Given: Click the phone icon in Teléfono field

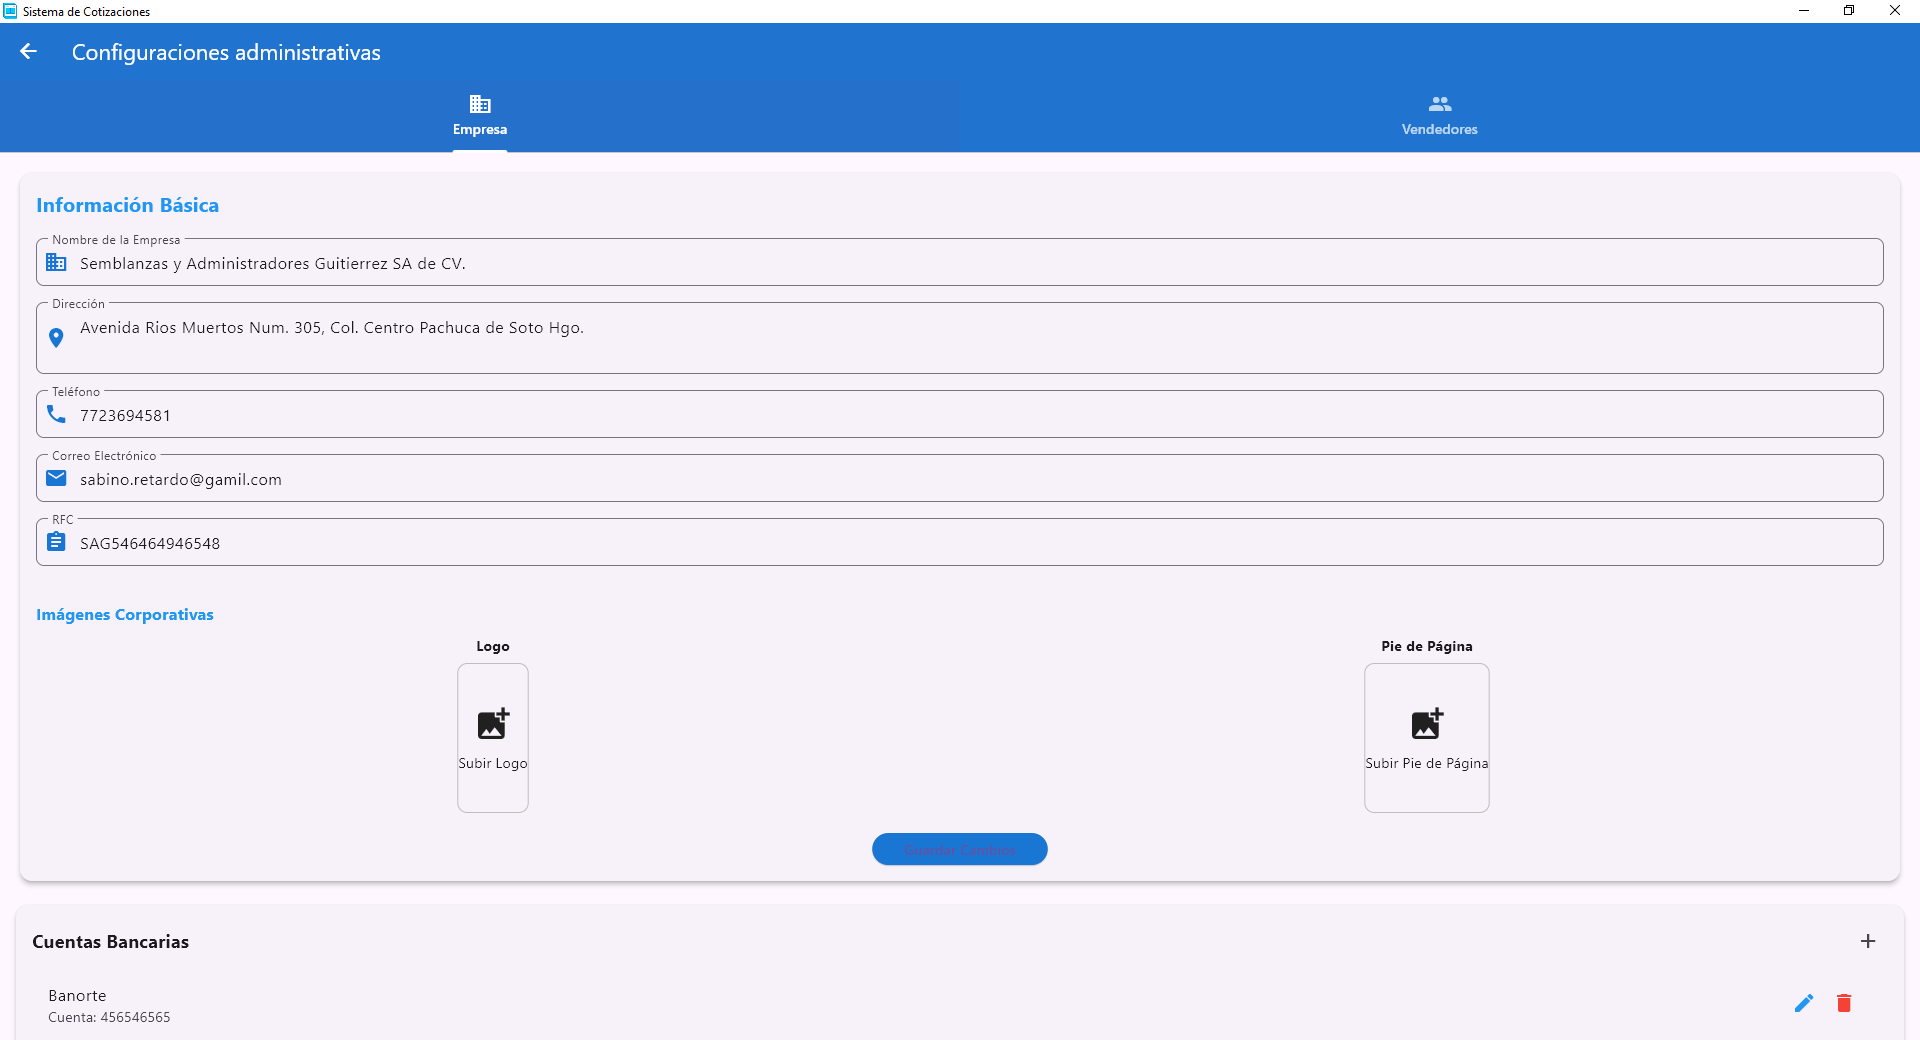Looking at the screenshot, I should (x=56, y=414).
